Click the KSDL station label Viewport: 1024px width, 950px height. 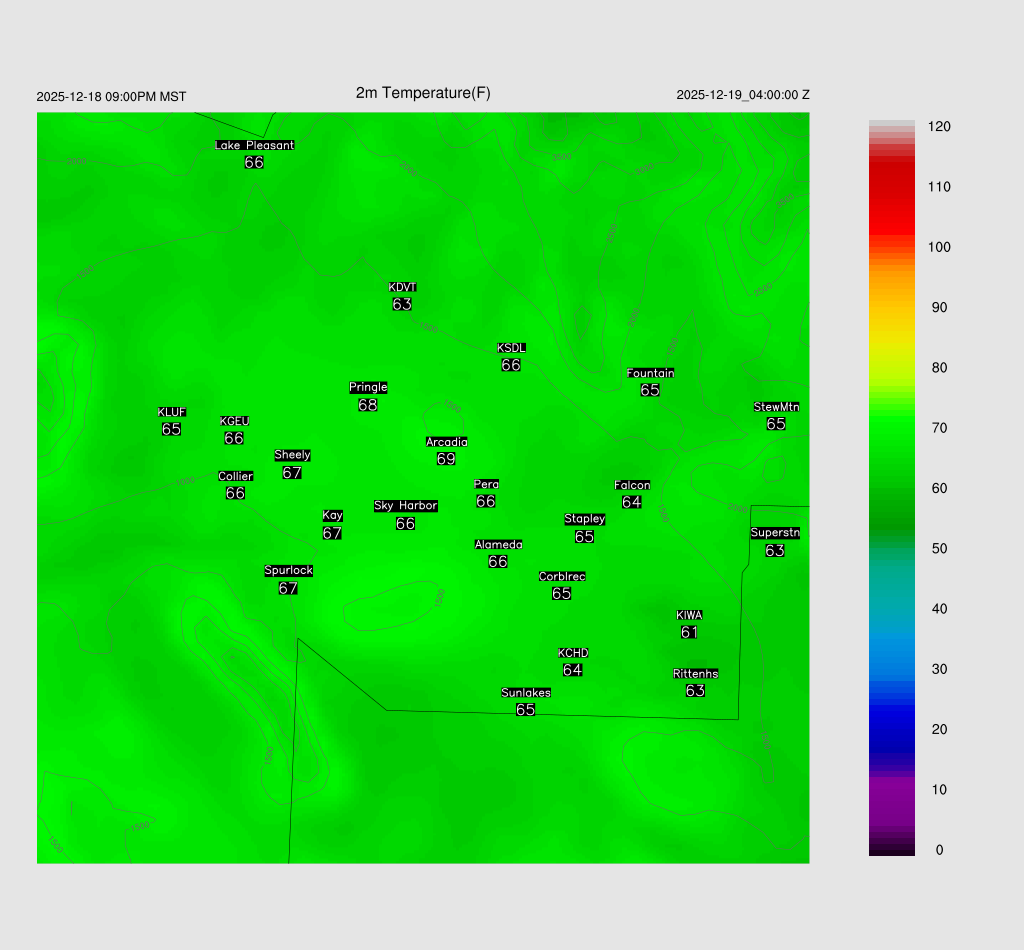point(511,348)
